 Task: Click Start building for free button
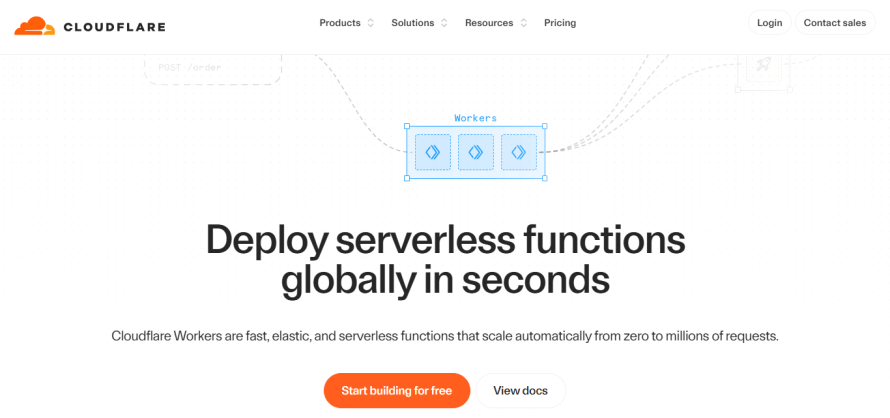(x=397, y=391)
